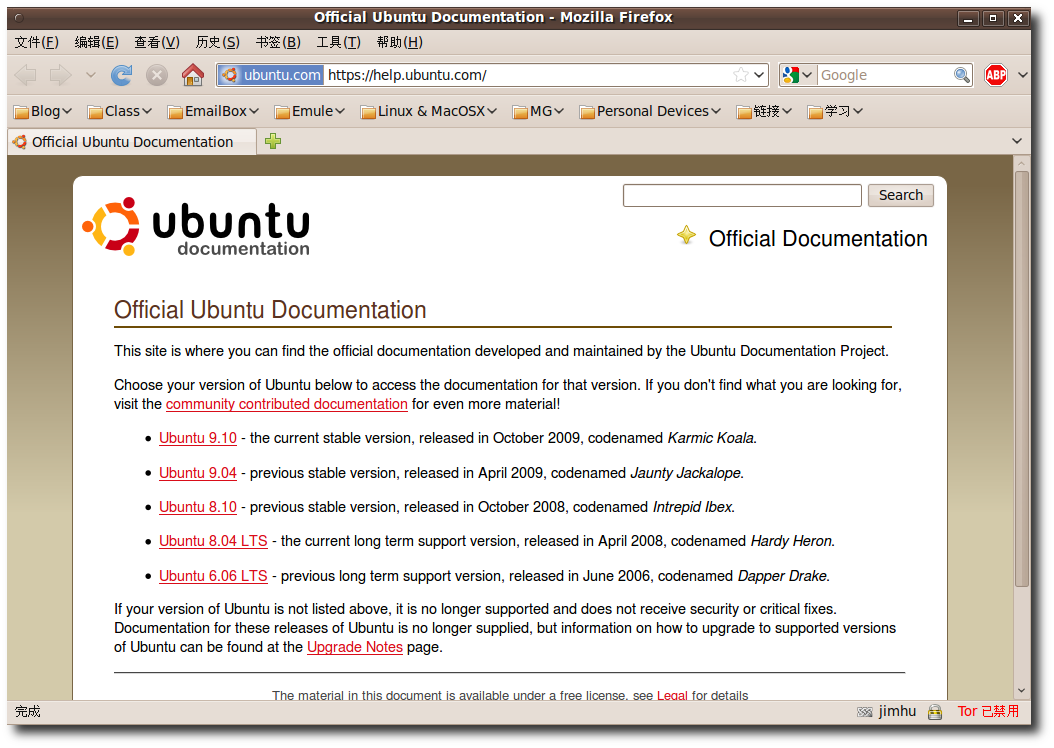
Task: Open the Ubuntu 8.04 LTS link
Action: click(213, 541)
